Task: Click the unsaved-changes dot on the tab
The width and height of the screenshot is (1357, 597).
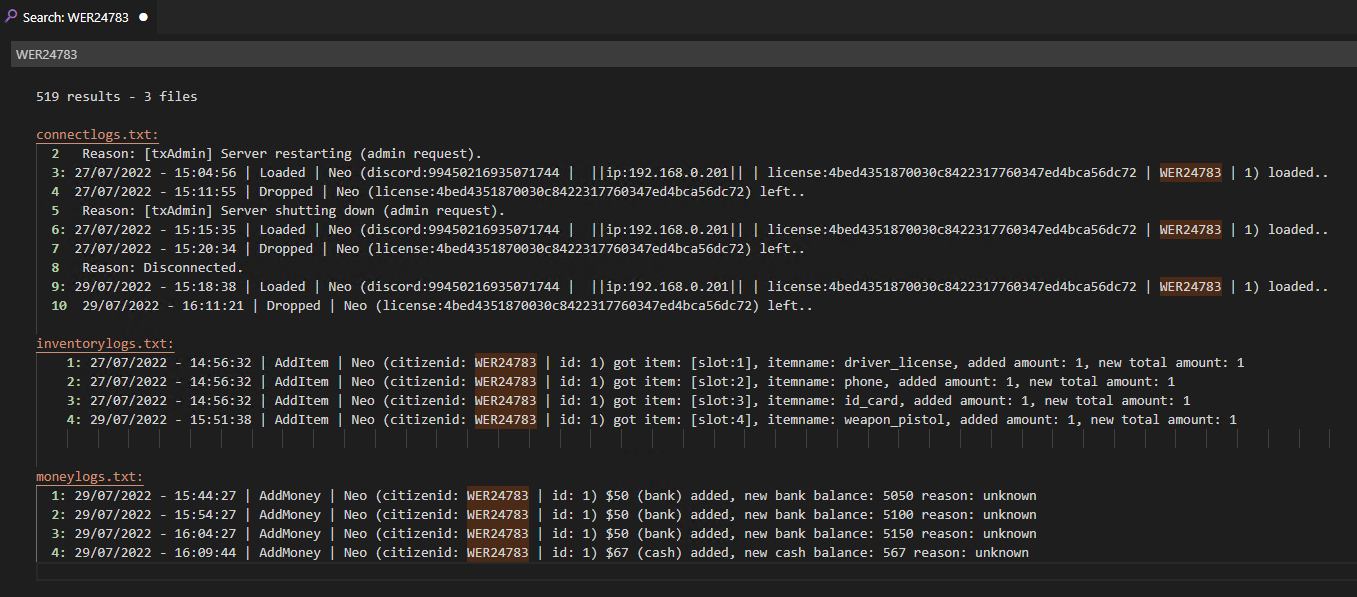Action: (x=141, y=17)
